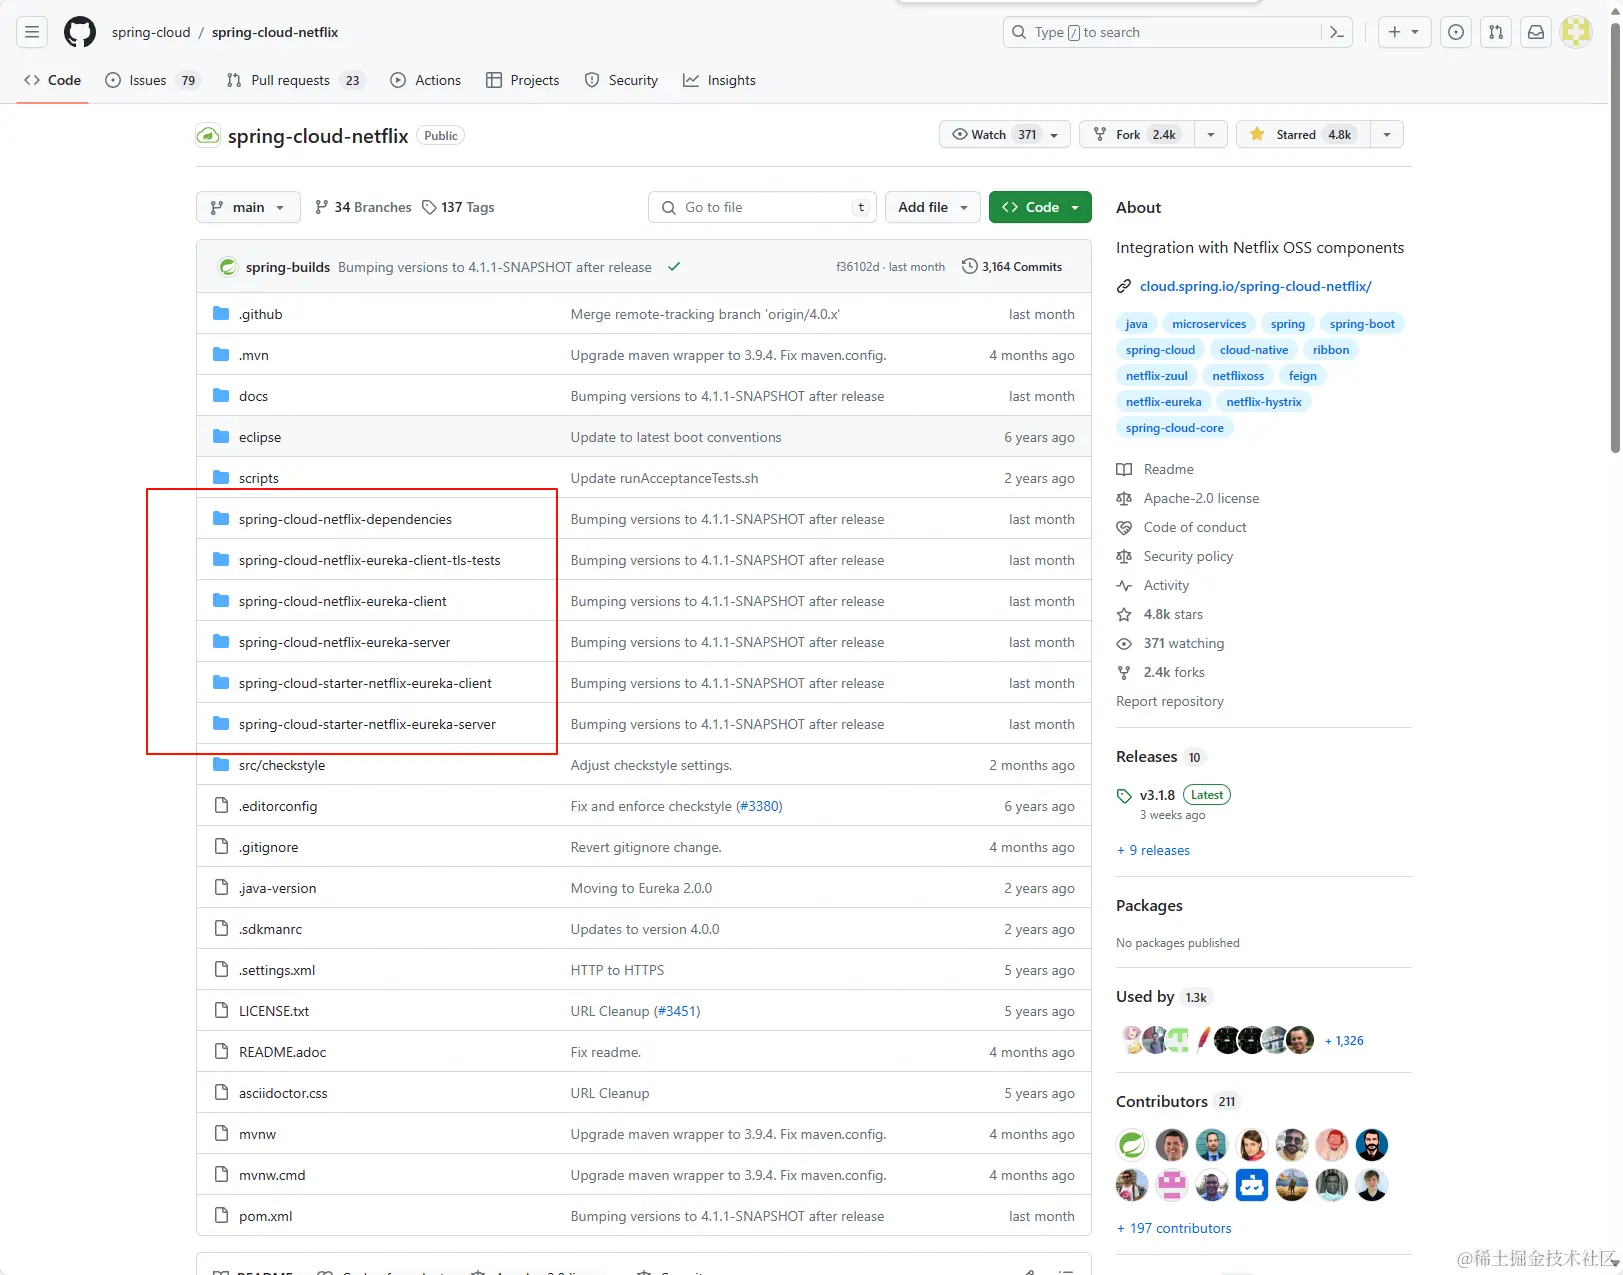Open the notifications inbox icon
This screenshot has width=1623, height=1275.
1536,32
